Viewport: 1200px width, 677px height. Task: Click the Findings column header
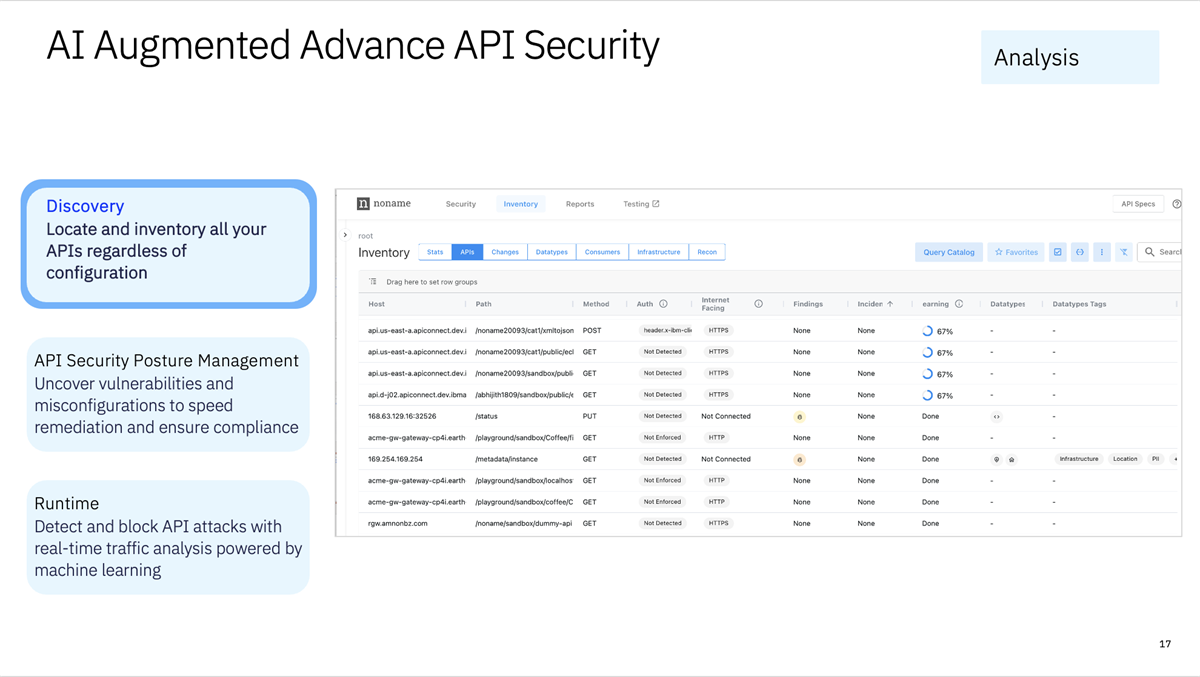pyautogui.click(x=808, y=304)
